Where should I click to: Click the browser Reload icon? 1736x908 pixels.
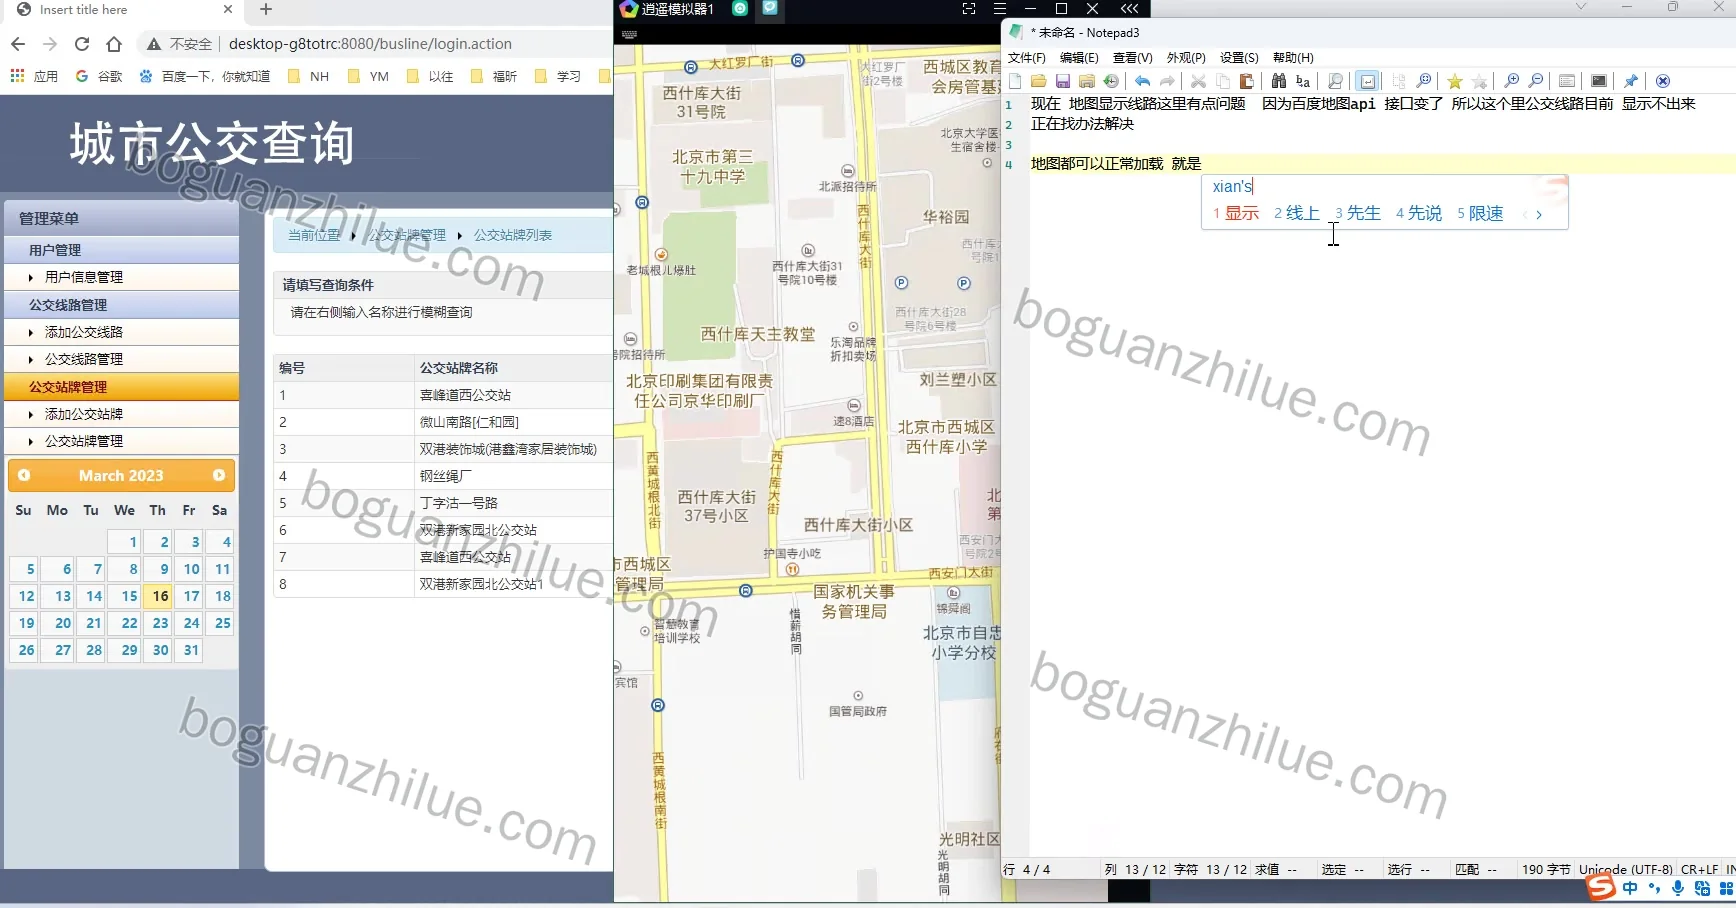point(82,44)
